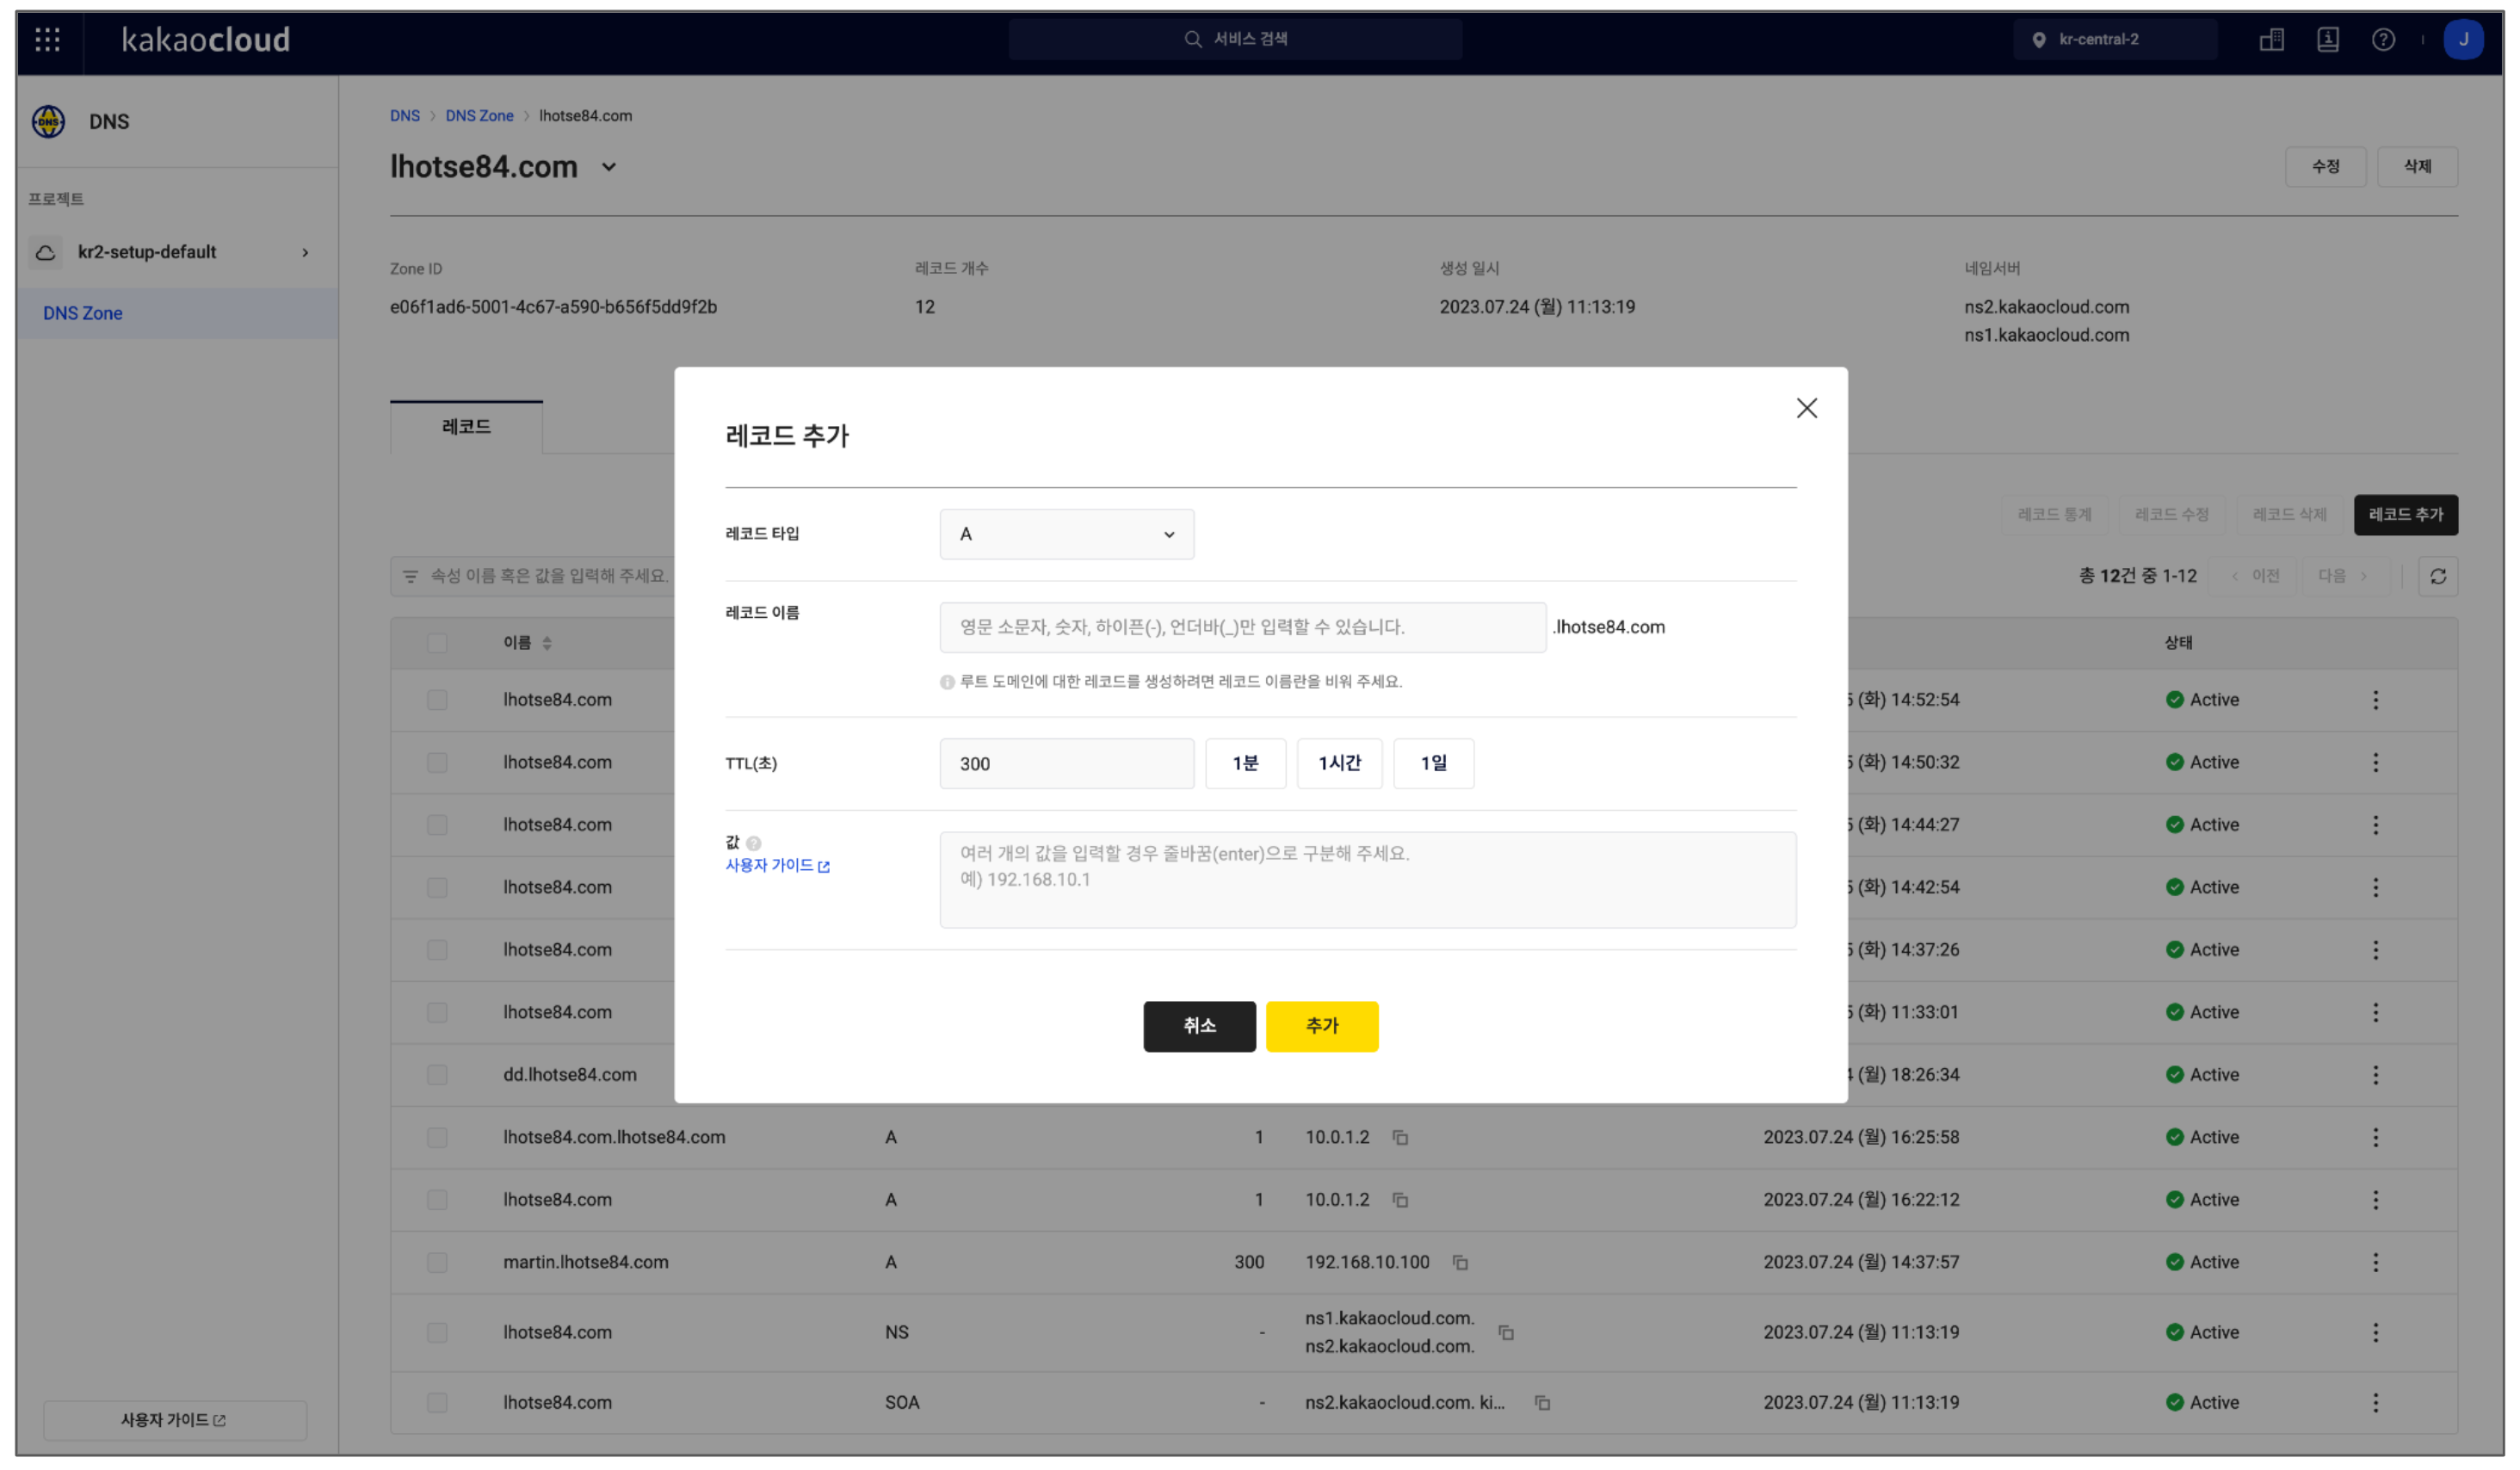Open the organization building icon in header
Screen dimensions: 2520x1470
pos(2271,39)
